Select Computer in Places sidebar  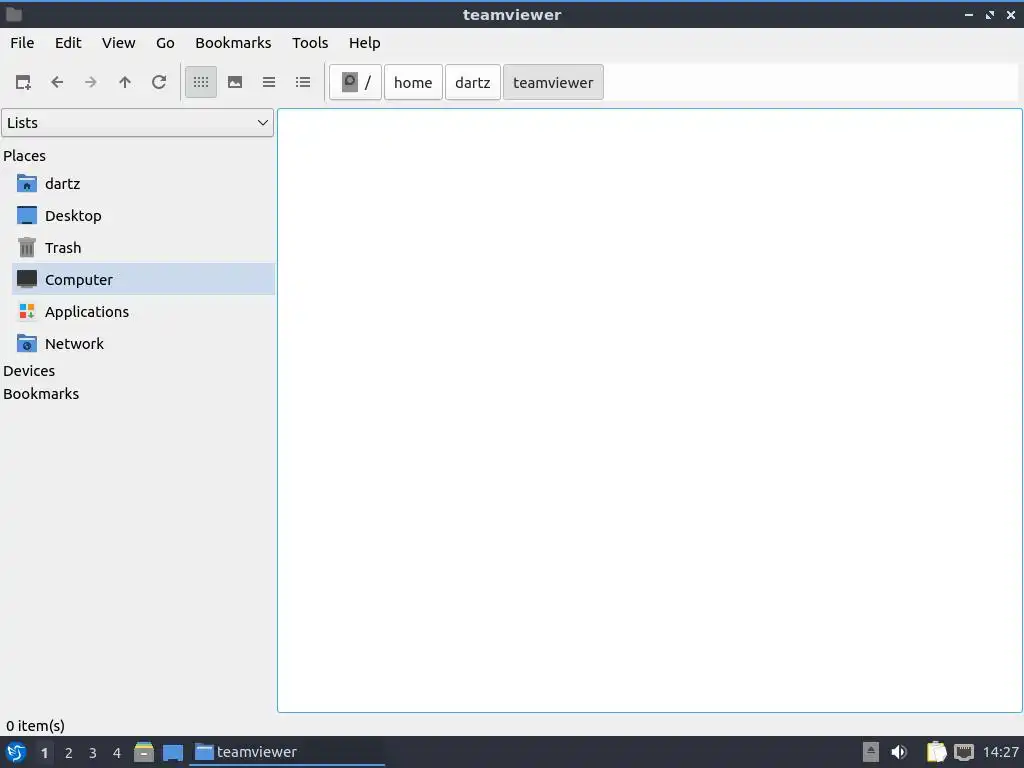(x=144, y=280)
